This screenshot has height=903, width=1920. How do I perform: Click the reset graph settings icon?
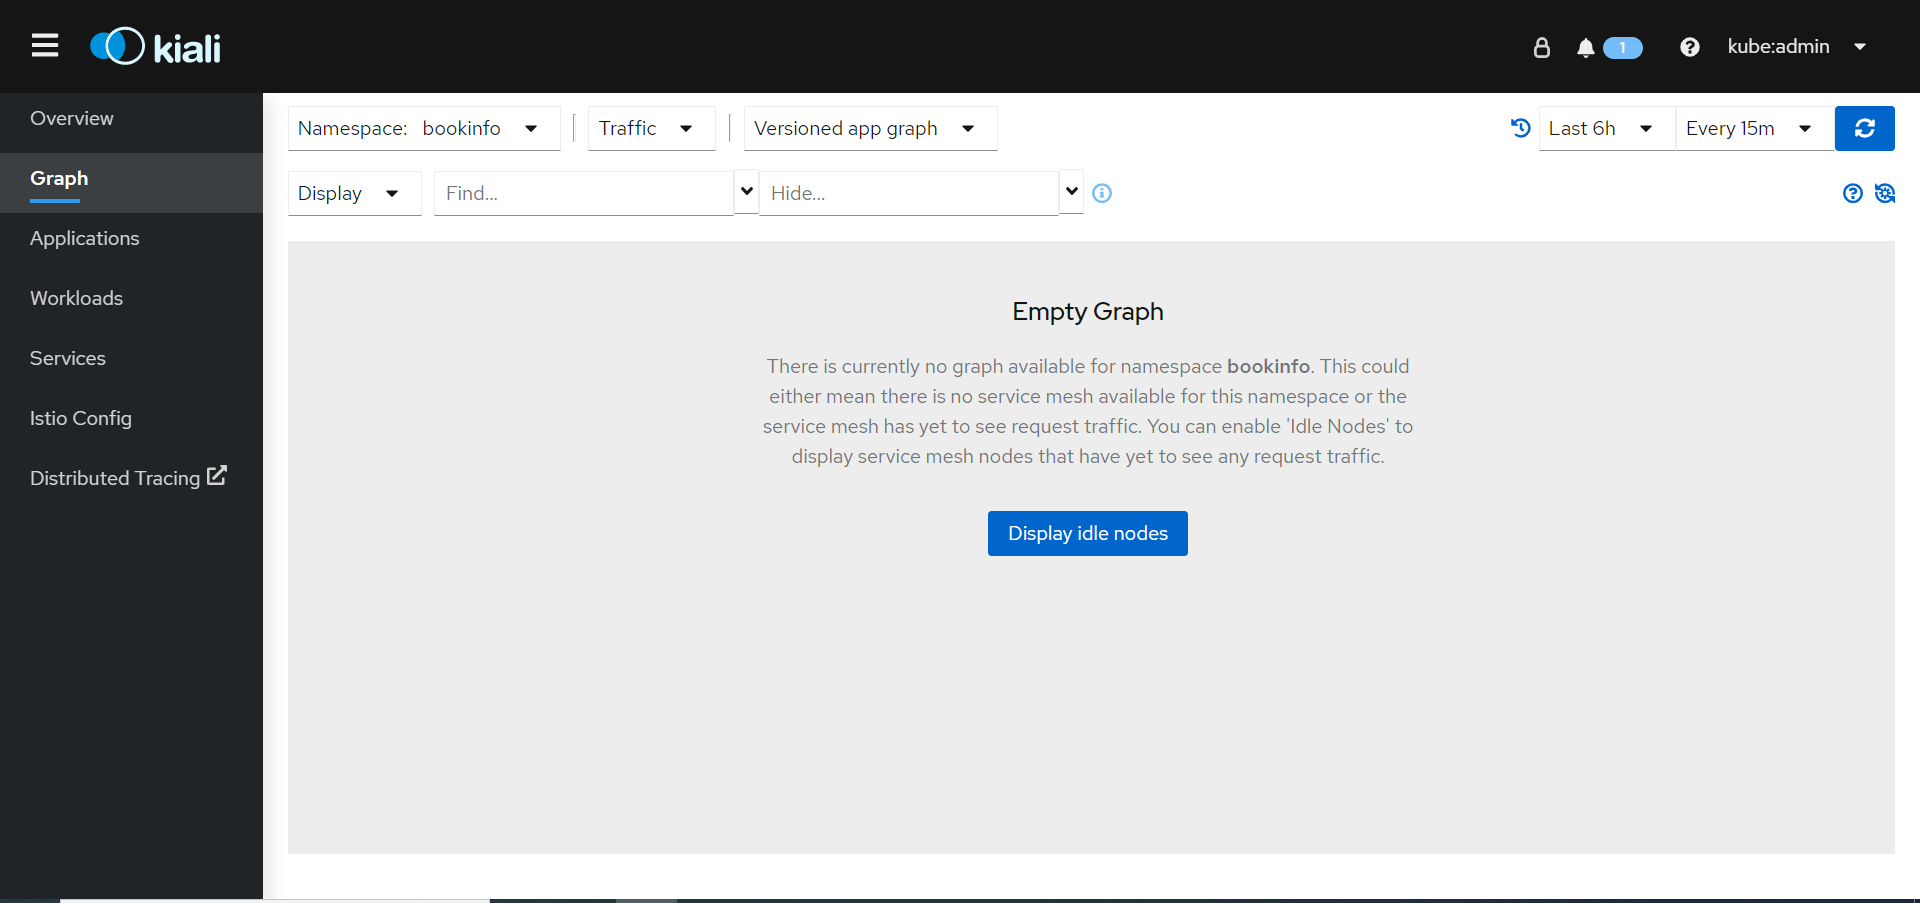(x=1885, y=193)
